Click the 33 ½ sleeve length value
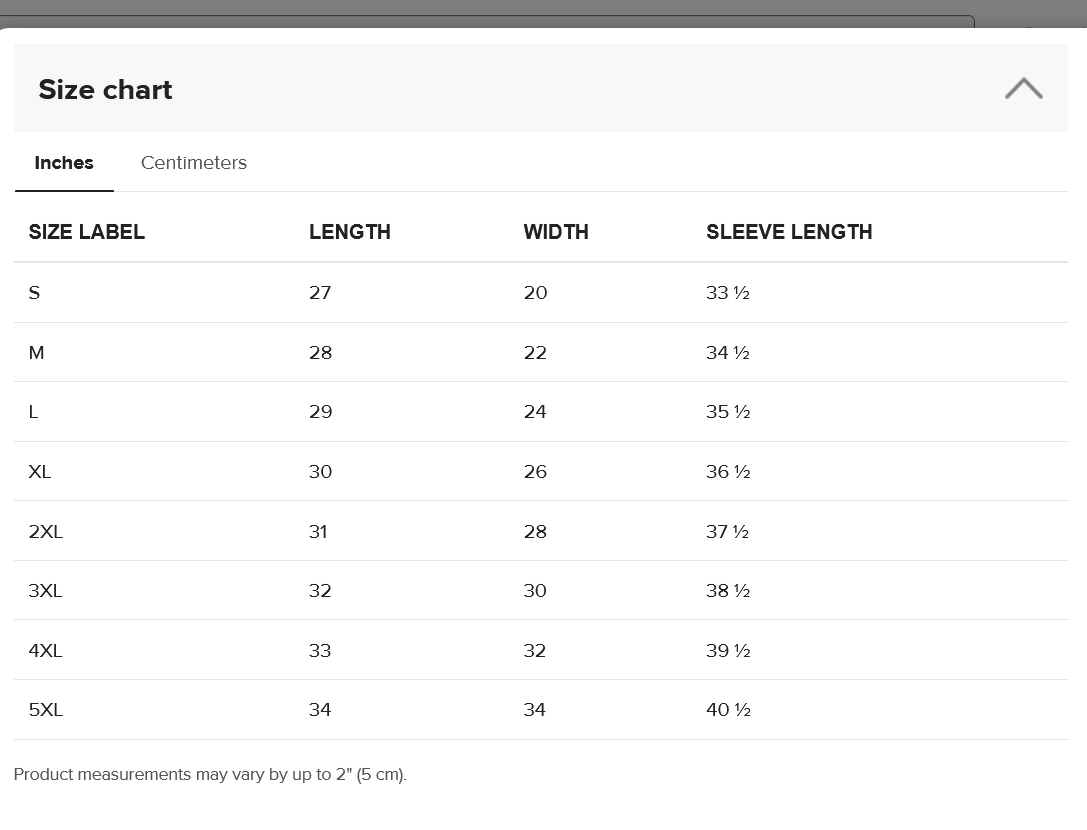 click(728, 293)
